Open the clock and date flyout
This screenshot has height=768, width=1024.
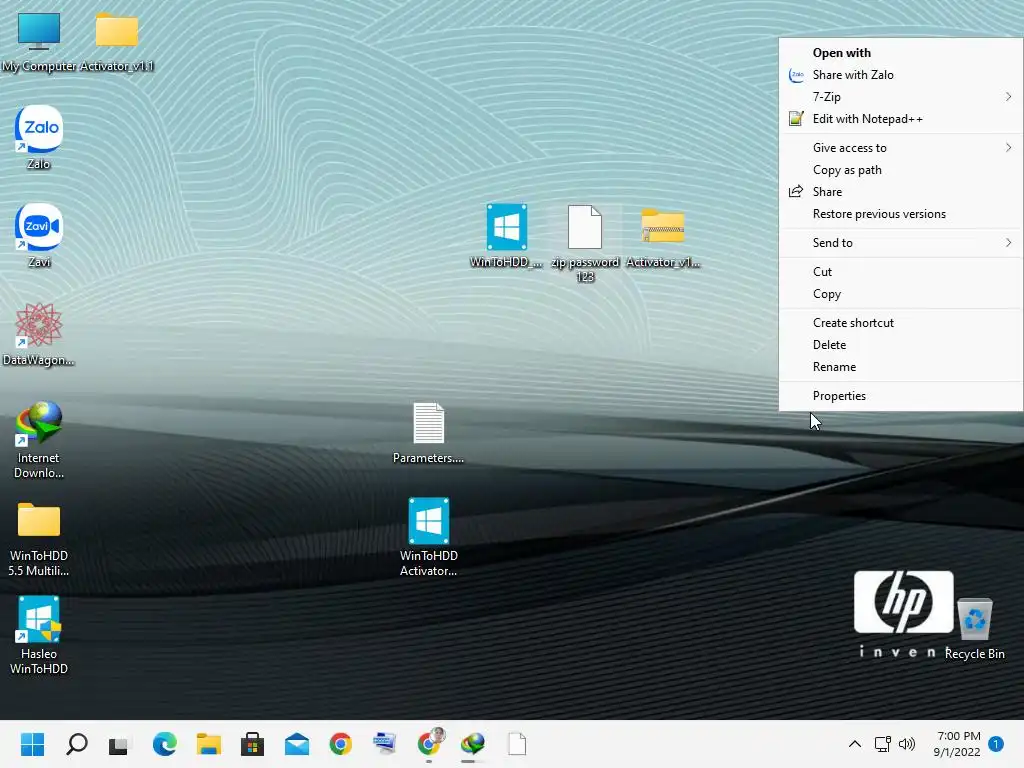pyautogui.click(x=957, y=744)
